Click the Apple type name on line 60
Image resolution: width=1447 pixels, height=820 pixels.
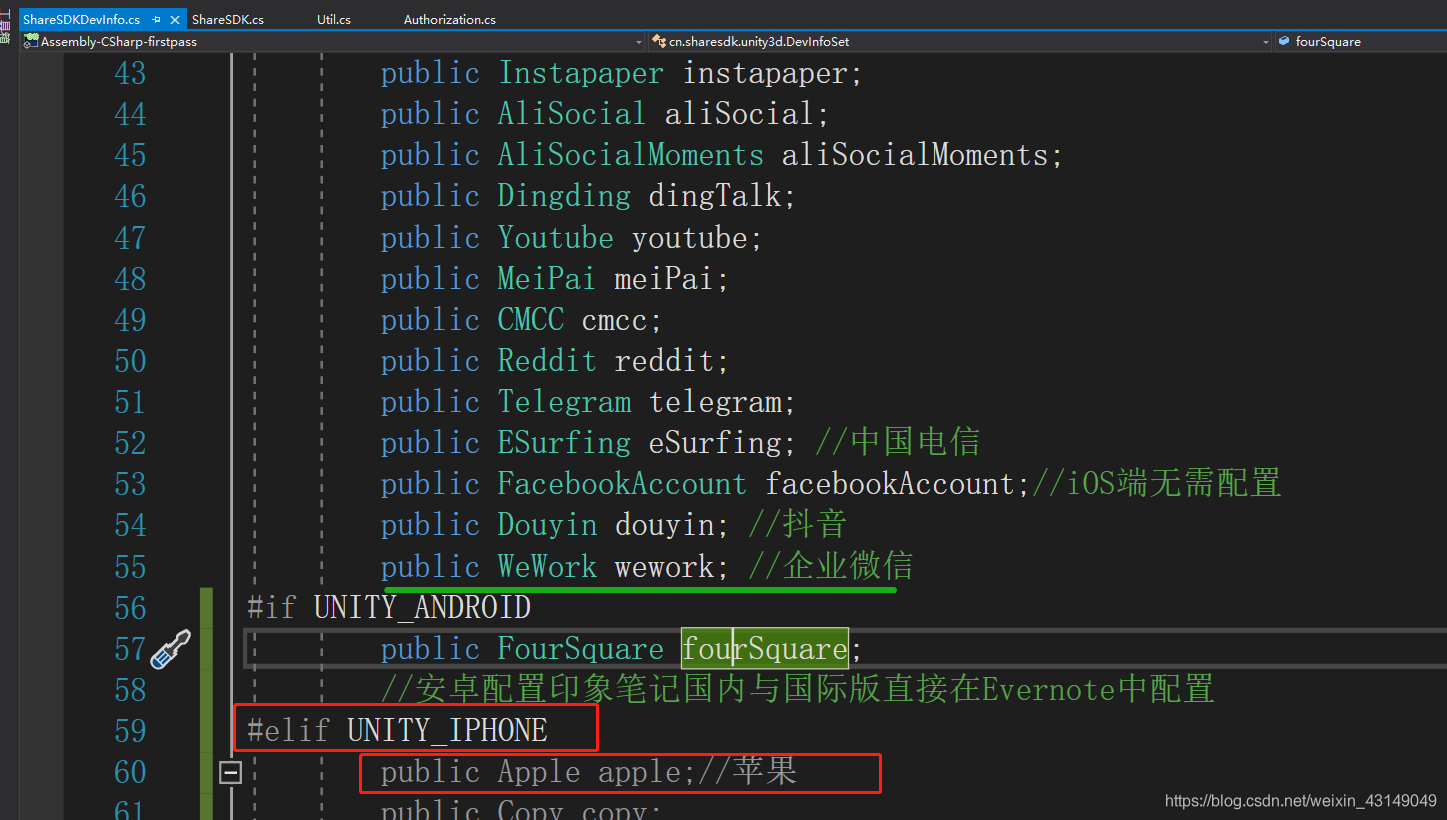[x=539, y=772]
